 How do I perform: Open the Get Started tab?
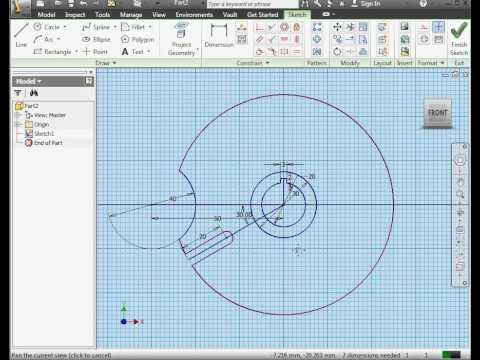click(263, 15)
